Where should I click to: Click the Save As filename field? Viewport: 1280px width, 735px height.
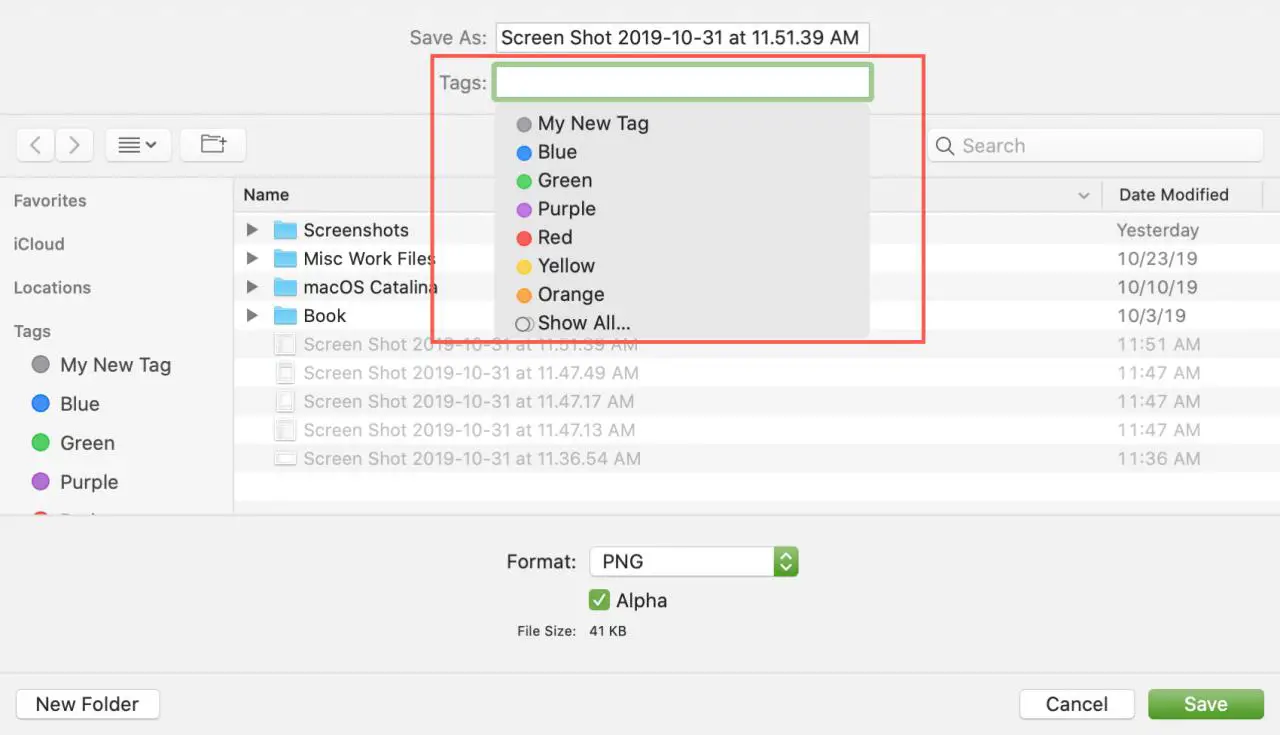click(683, 38)
